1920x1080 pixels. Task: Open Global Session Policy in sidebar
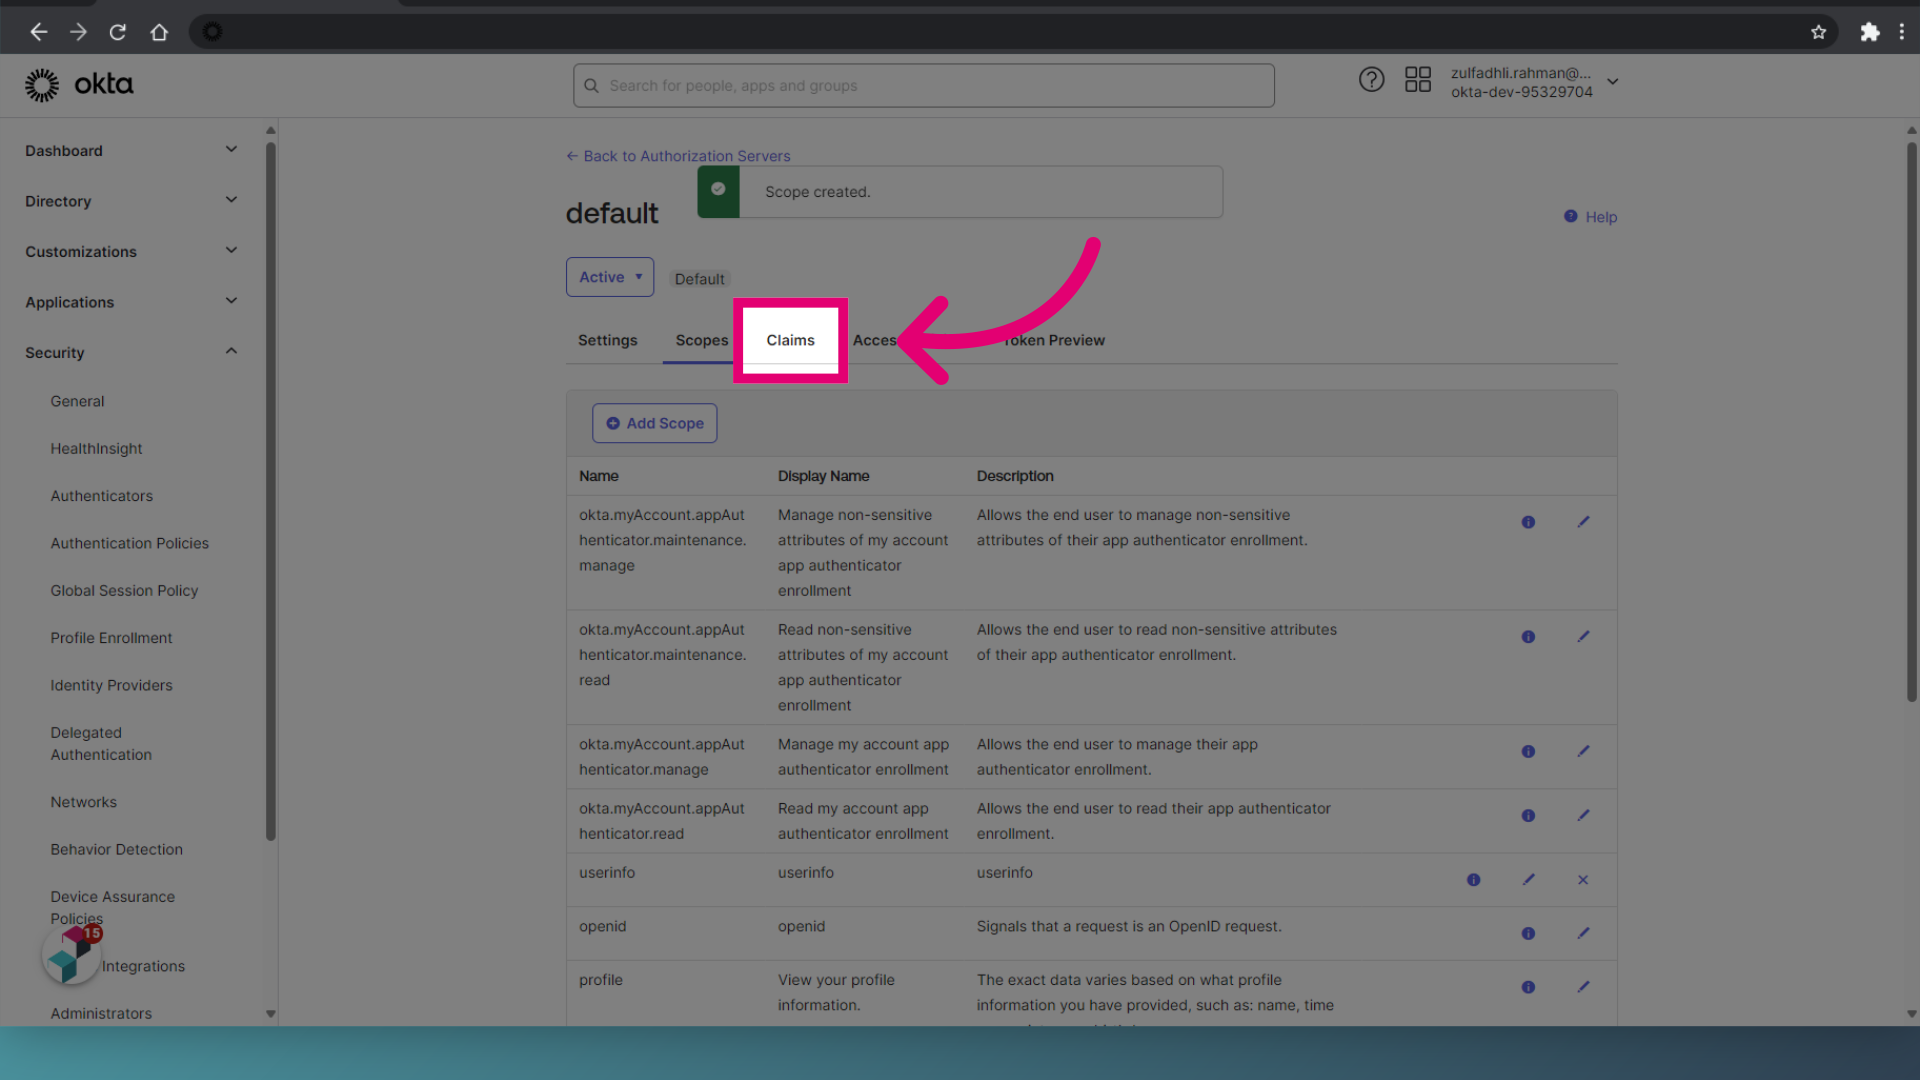[x=124, y=591]
